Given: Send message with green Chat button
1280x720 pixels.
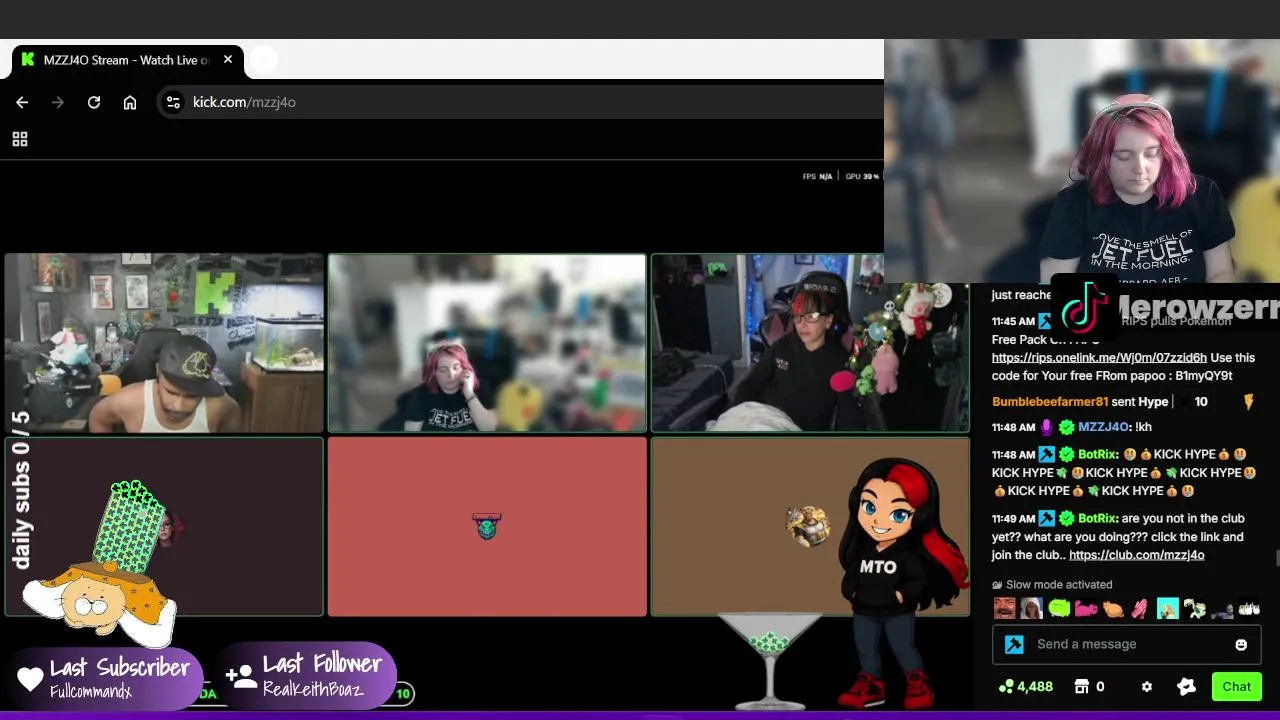Looking at the screenshot, I should coord(1236,687).
